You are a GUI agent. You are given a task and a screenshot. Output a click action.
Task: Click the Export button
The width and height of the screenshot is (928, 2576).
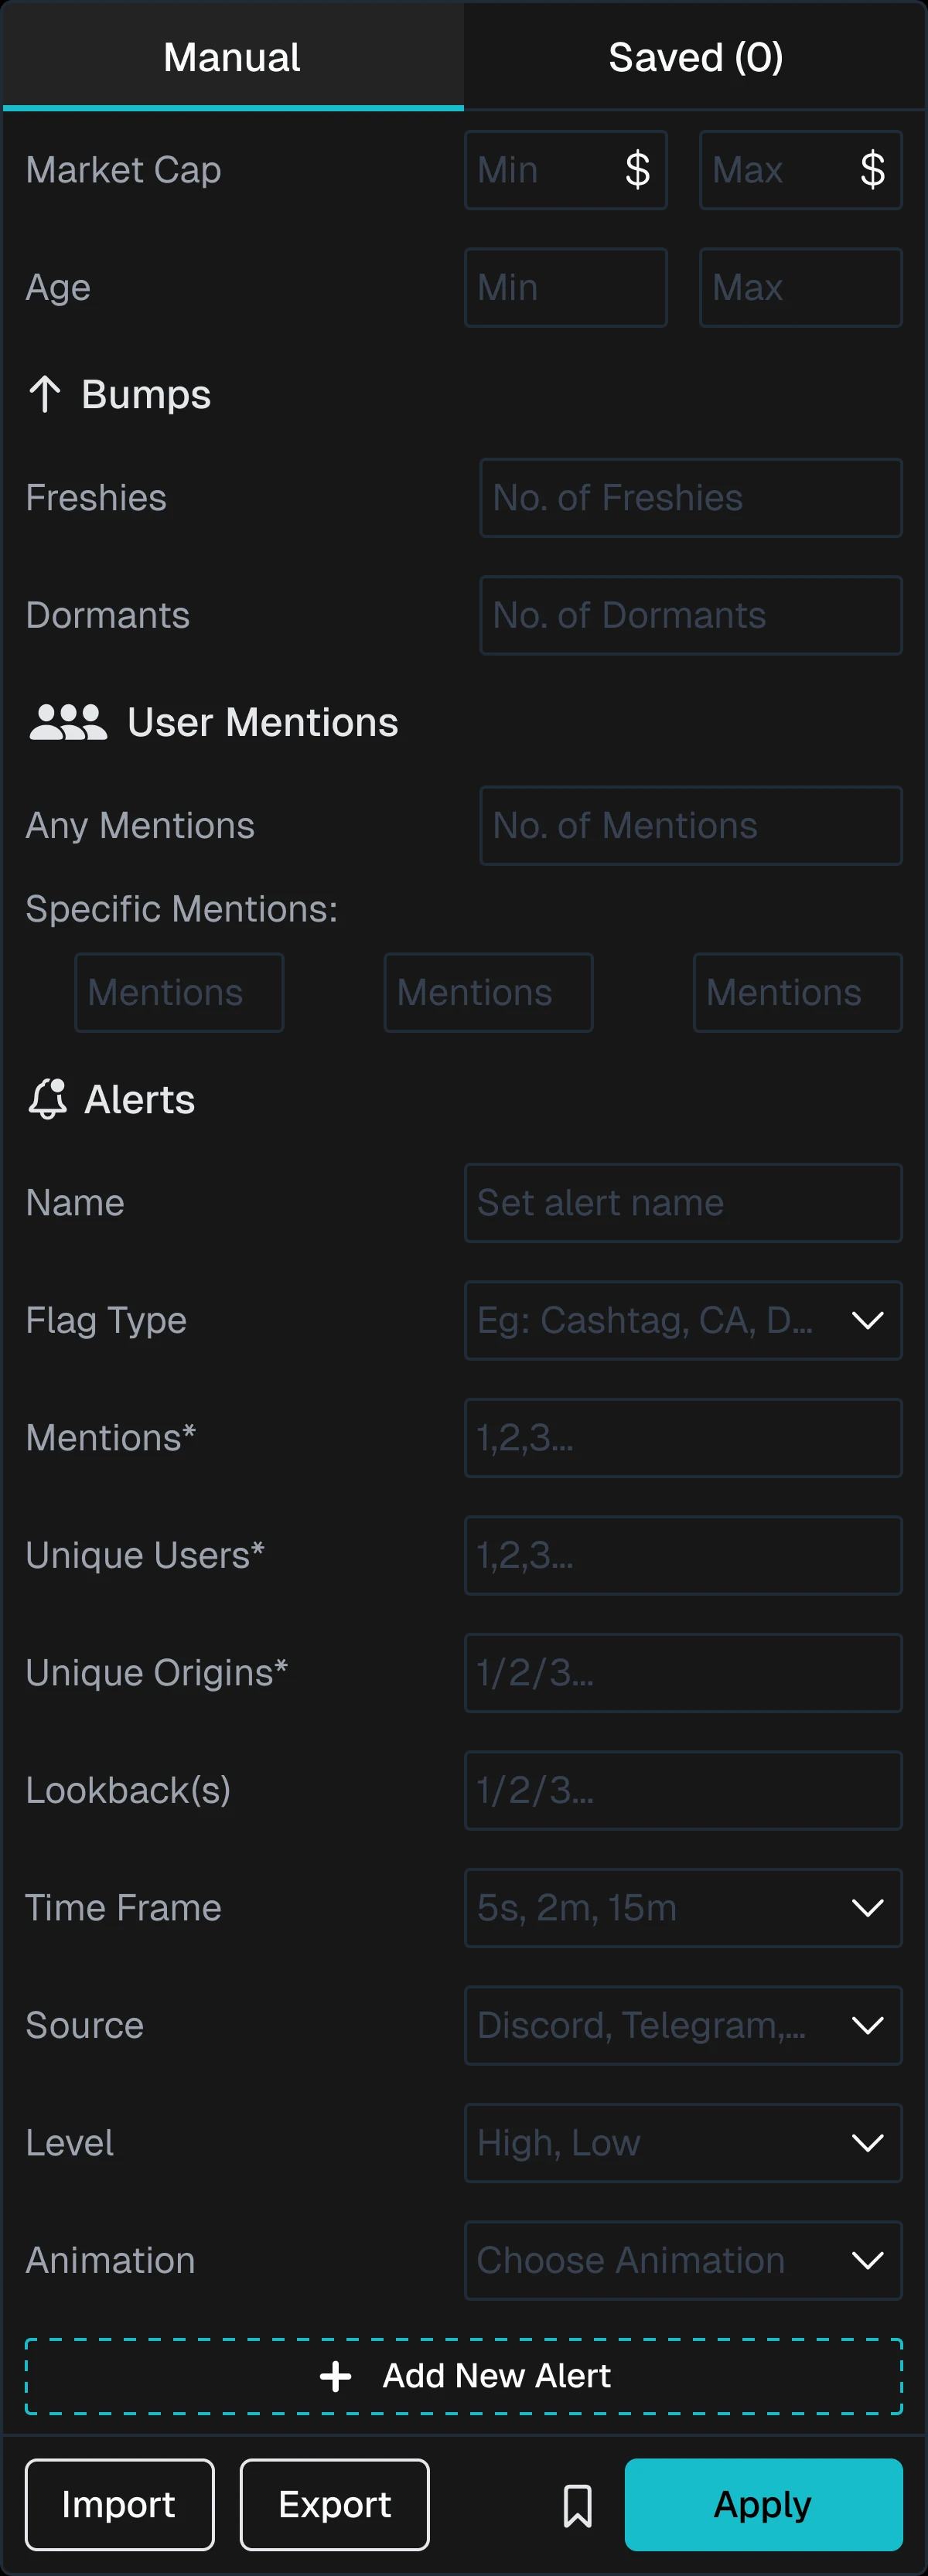(335, 2505)
